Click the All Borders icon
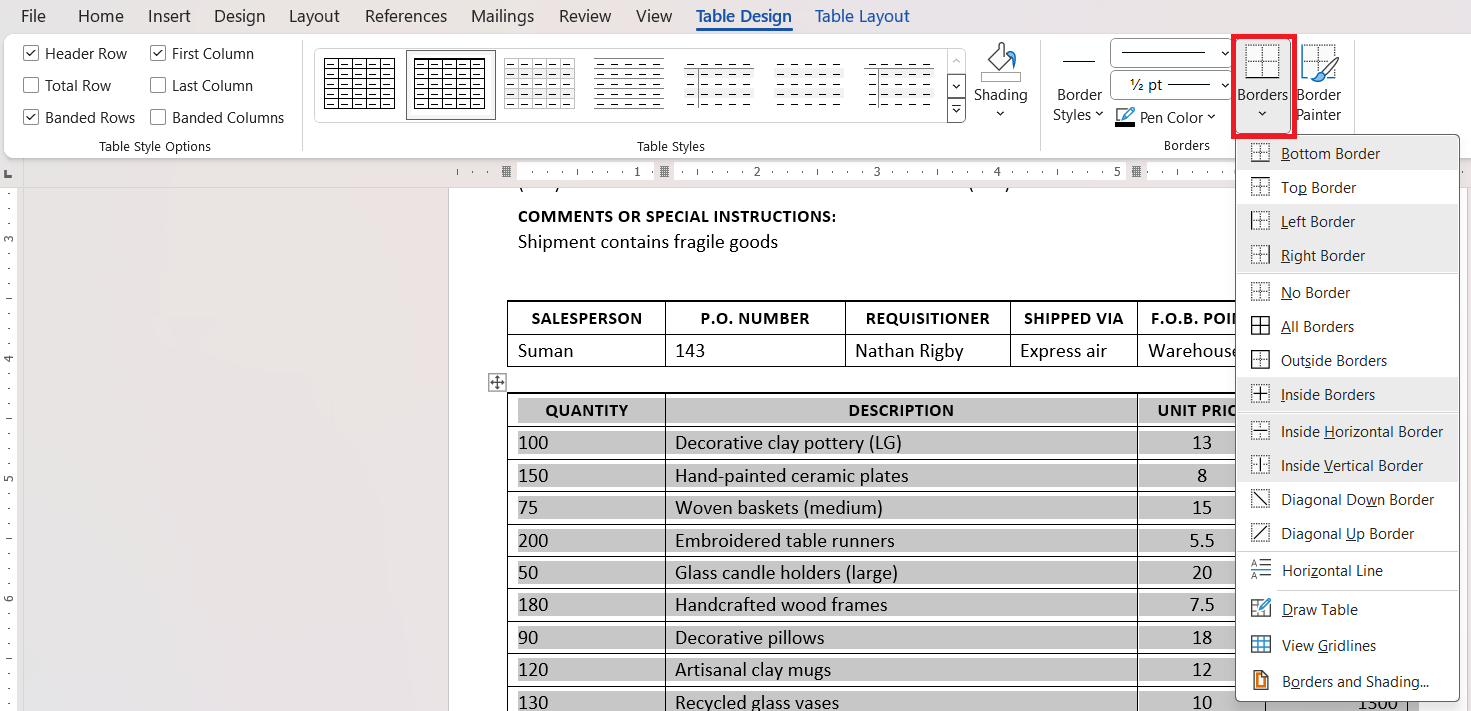The image size is (1471, 711). (1261, 327)
